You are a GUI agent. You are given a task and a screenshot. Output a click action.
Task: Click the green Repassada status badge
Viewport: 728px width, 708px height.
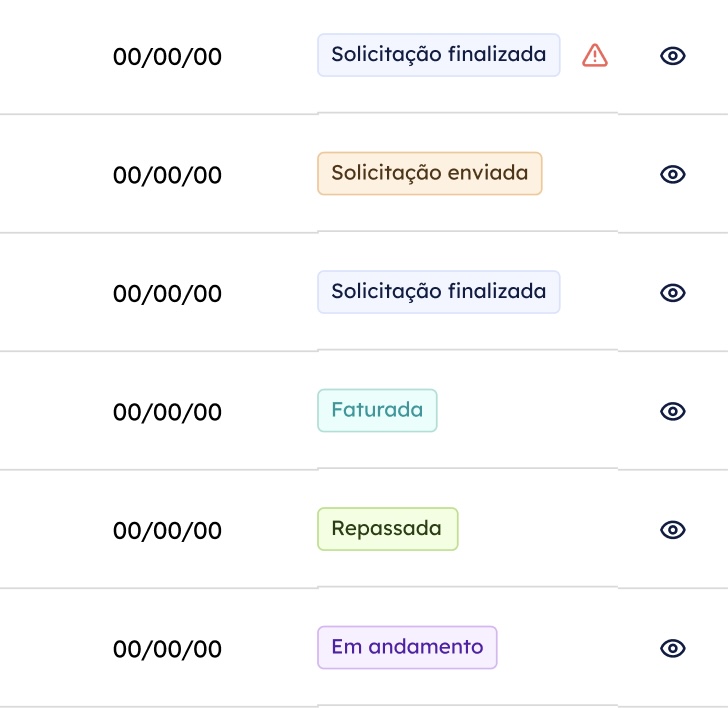coord(387,529)
